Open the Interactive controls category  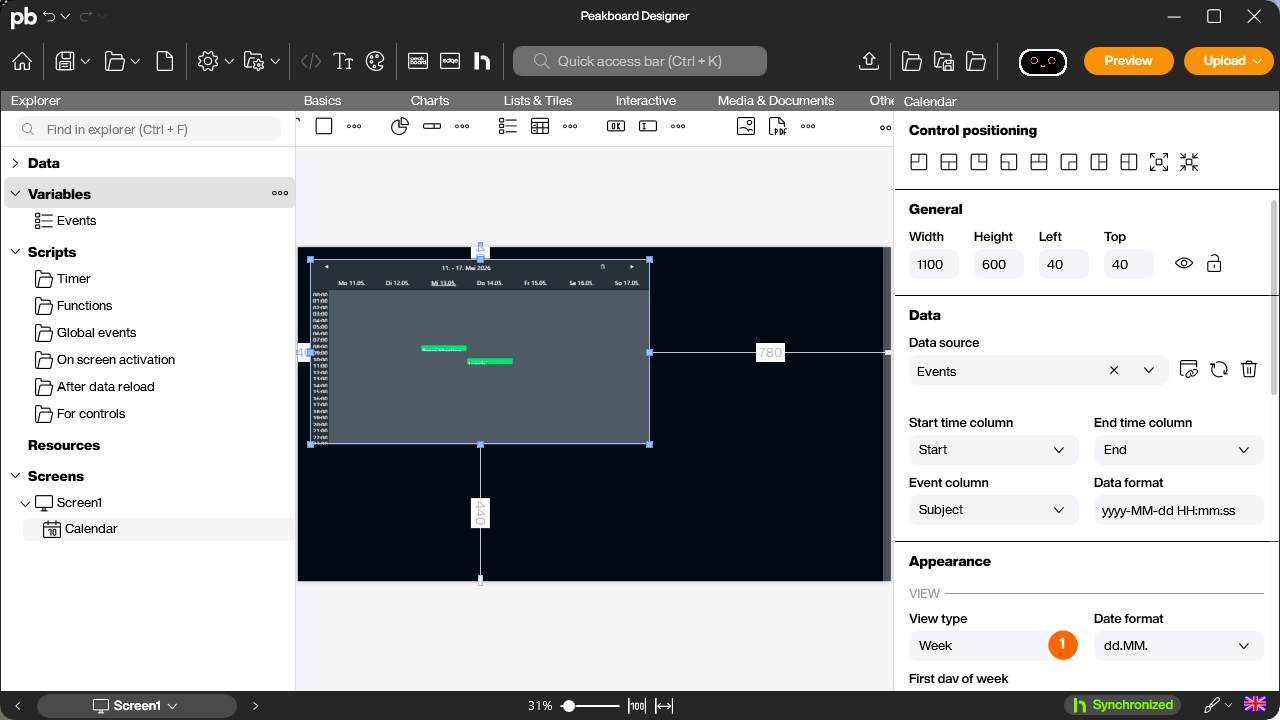click(646, 101)
